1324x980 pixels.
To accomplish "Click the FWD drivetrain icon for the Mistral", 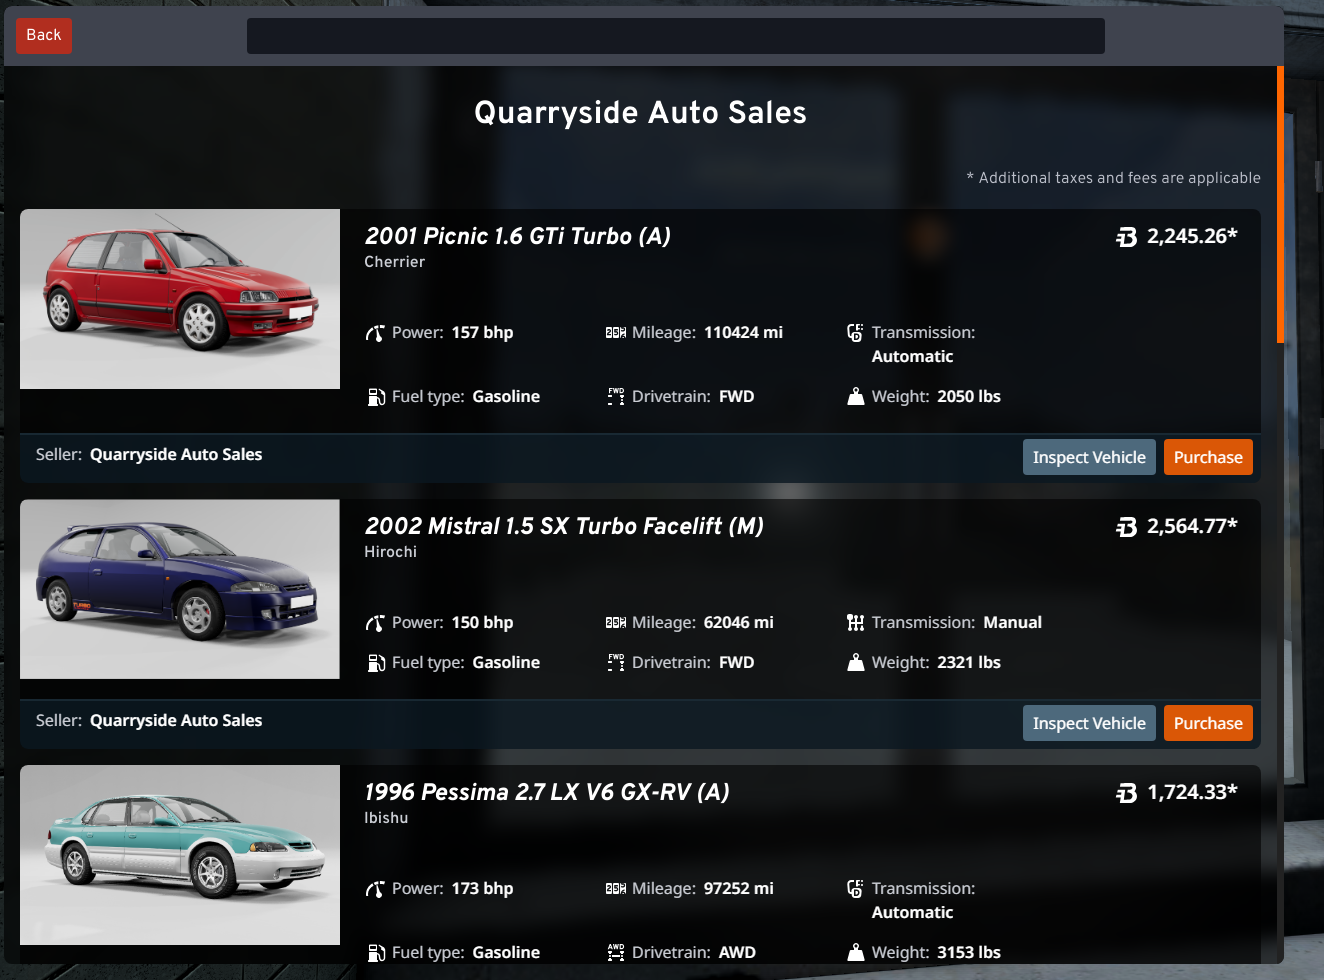I will click(616, 663).
